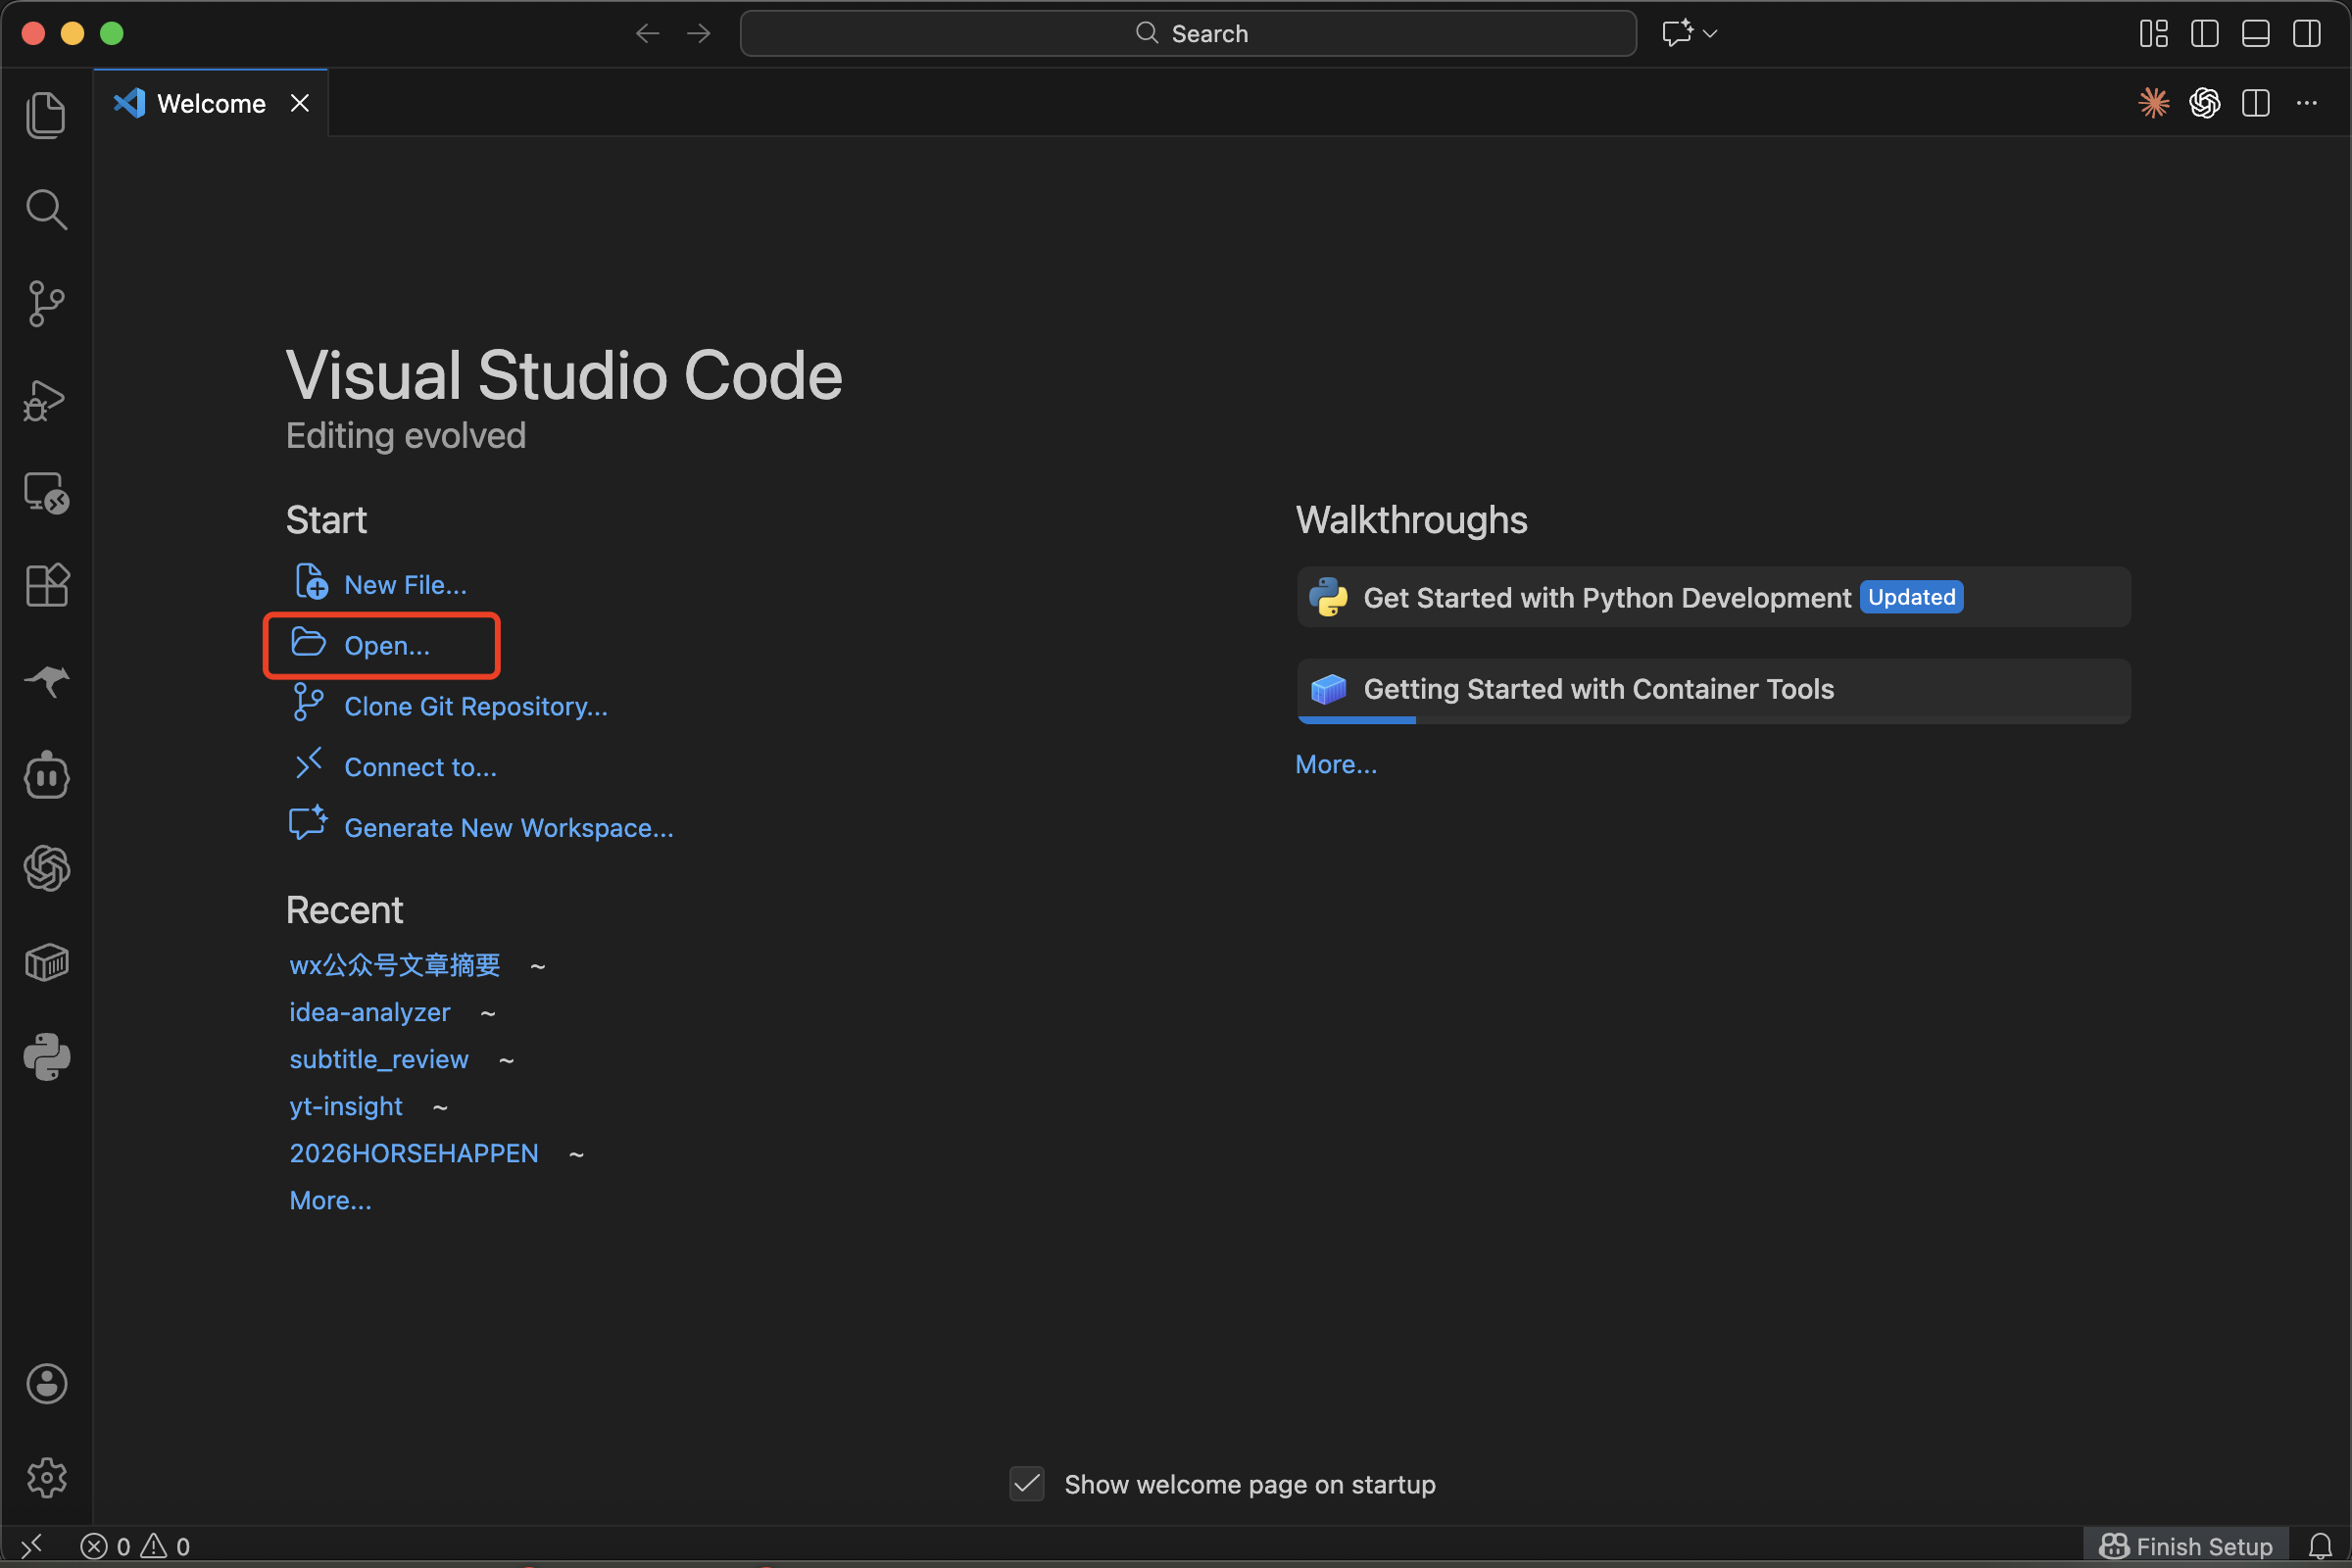Viewport: 2352px width, 1568px height.
Task: Open recent folder idea-analyzer
Action: pyautogui.click(x=370, y=1012)
